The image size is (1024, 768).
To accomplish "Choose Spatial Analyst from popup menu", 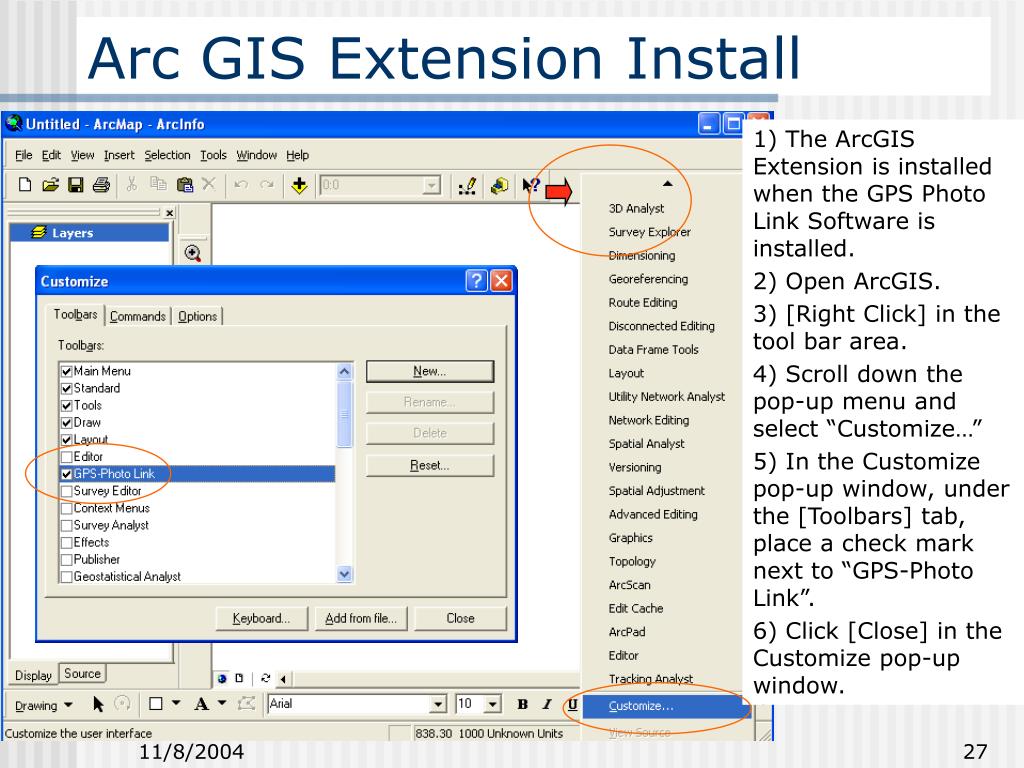I will click(x=647, y=444).
